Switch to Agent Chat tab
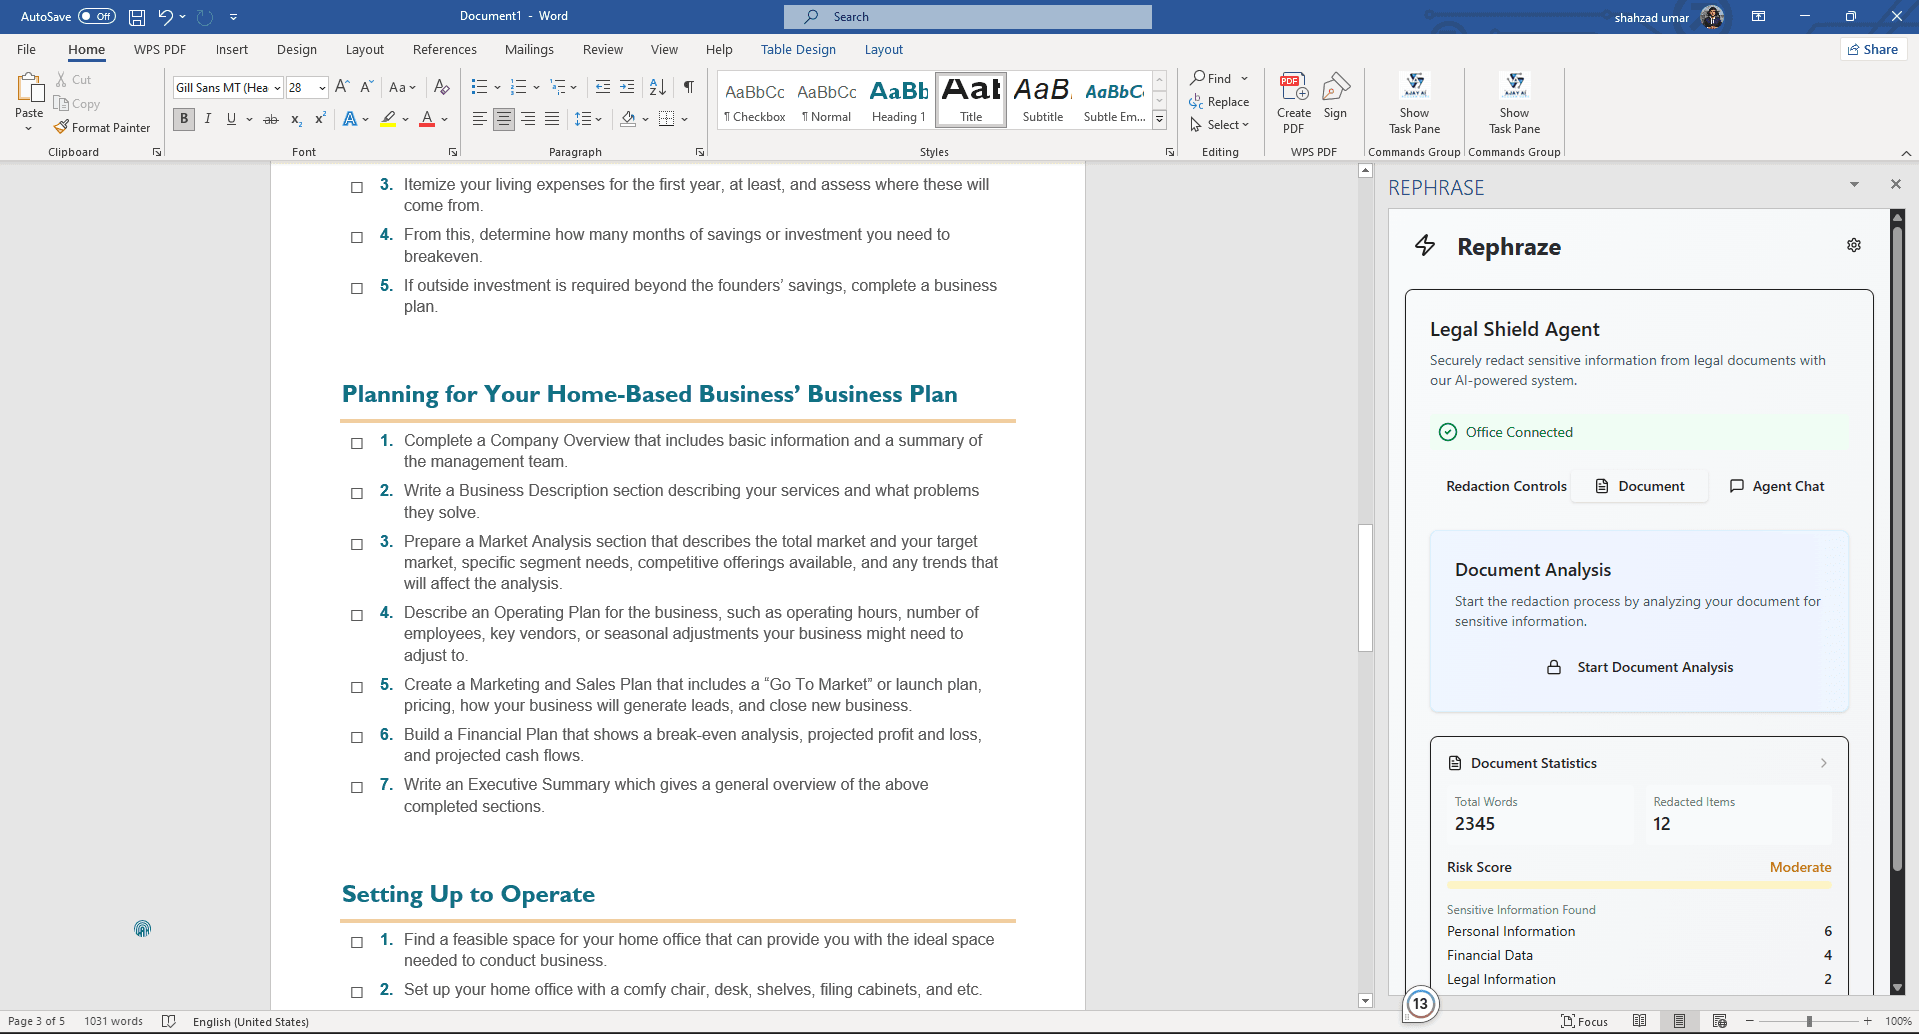 (x=1777, y=486)
